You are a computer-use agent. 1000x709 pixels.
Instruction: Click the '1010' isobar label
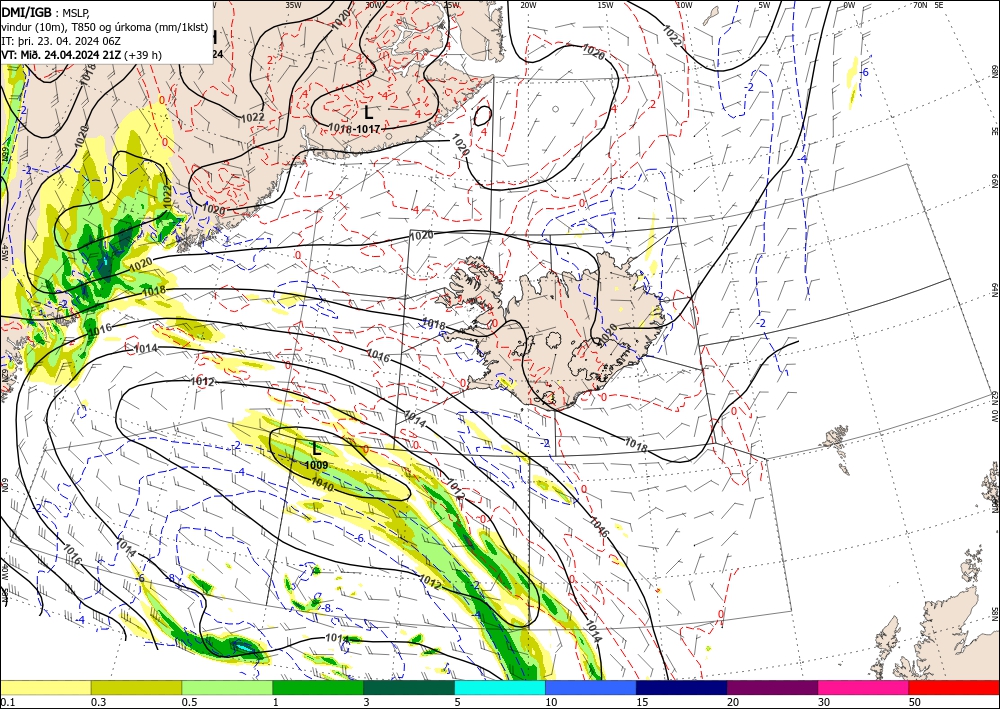coord(323,483)
